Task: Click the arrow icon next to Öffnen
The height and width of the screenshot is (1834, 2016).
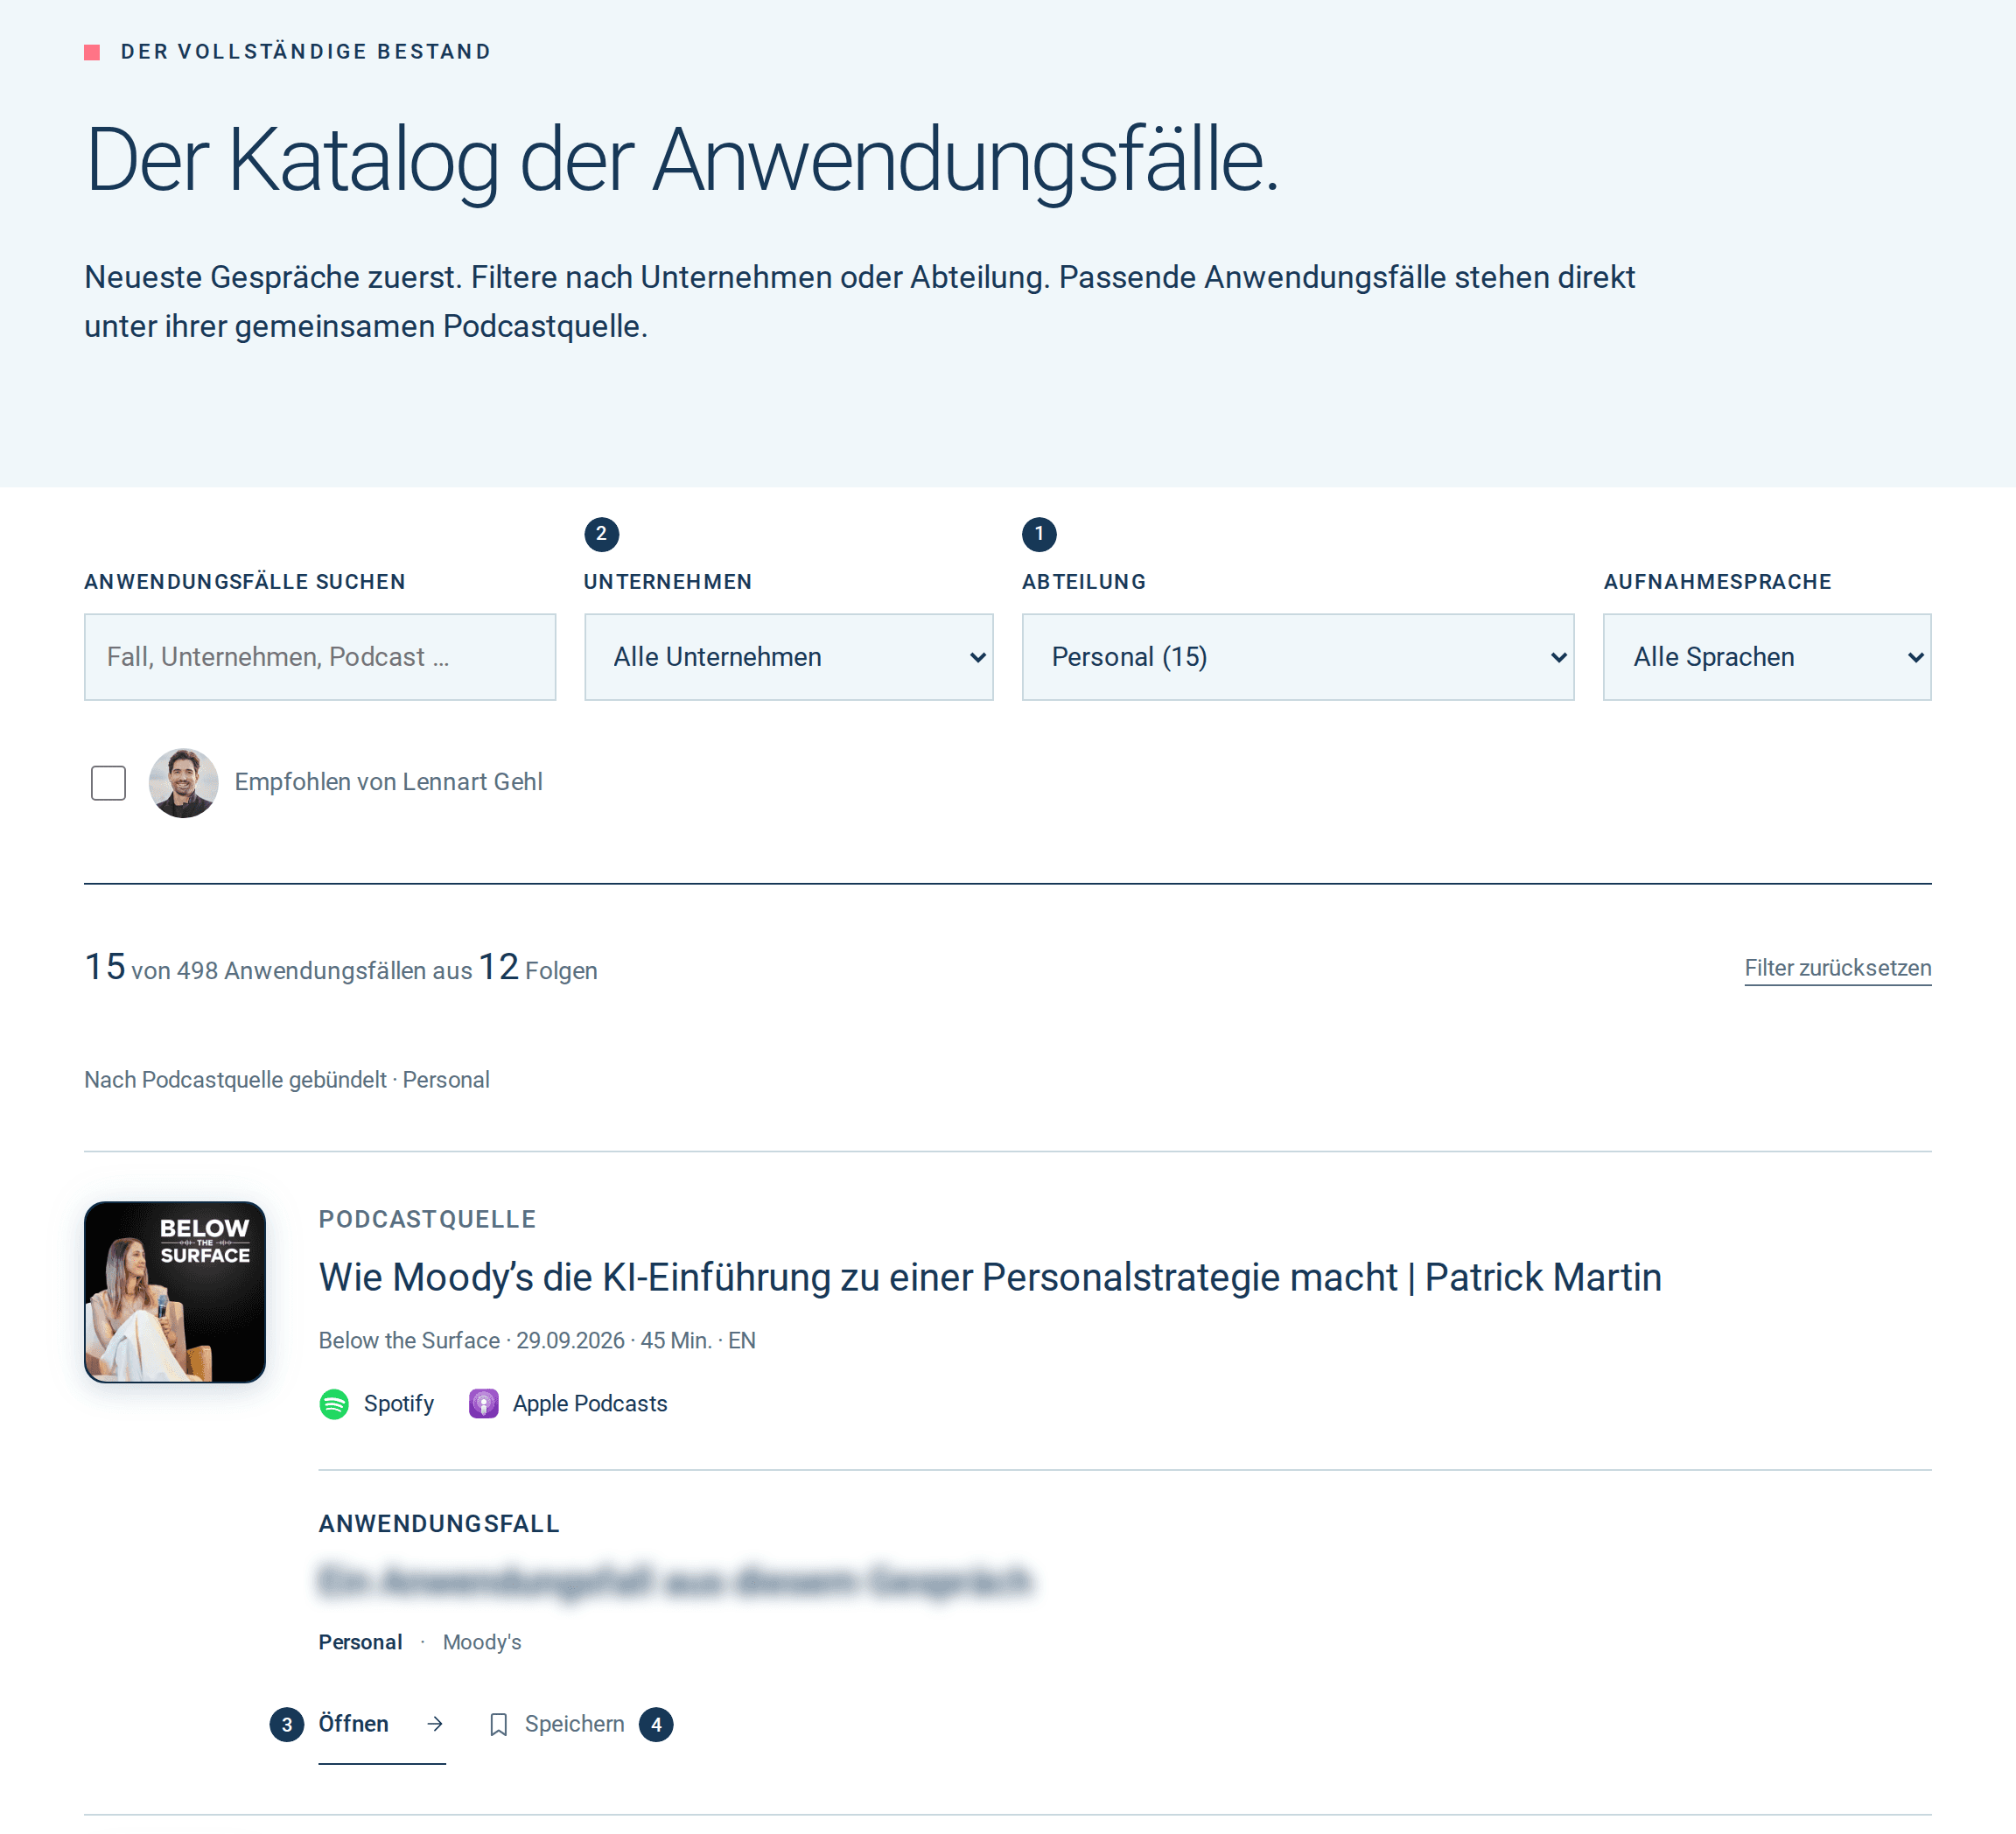Action: pos(435,1724)
